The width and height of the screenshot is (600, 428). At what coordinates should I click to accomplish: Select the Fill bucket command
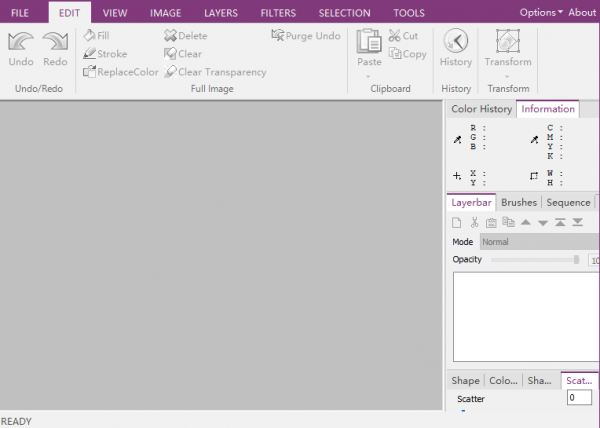pyautogui.click(x=96, y=36)
